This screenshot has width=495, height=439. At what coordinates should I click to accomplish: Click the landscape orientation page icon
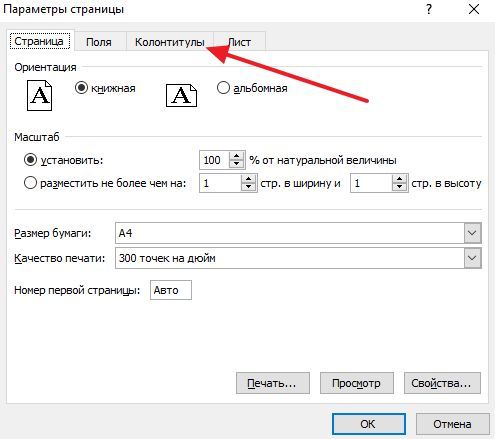(x=181, y=96)
